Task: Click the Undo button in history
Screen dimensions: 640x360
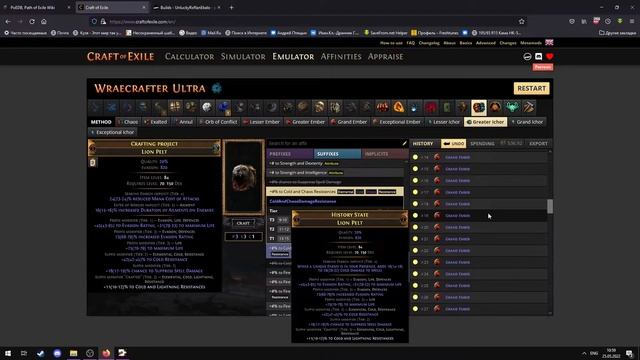Action: pyautogui.click(x=453, y=144)
